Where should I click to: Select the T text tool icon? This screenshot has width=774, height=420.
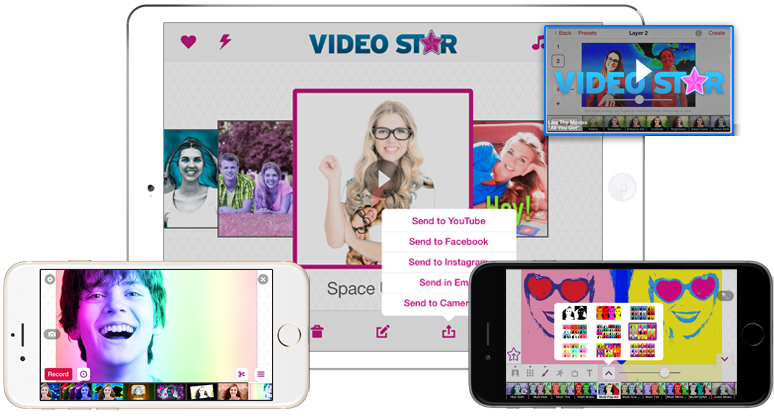pyautogui.click(x=589, y=373)
